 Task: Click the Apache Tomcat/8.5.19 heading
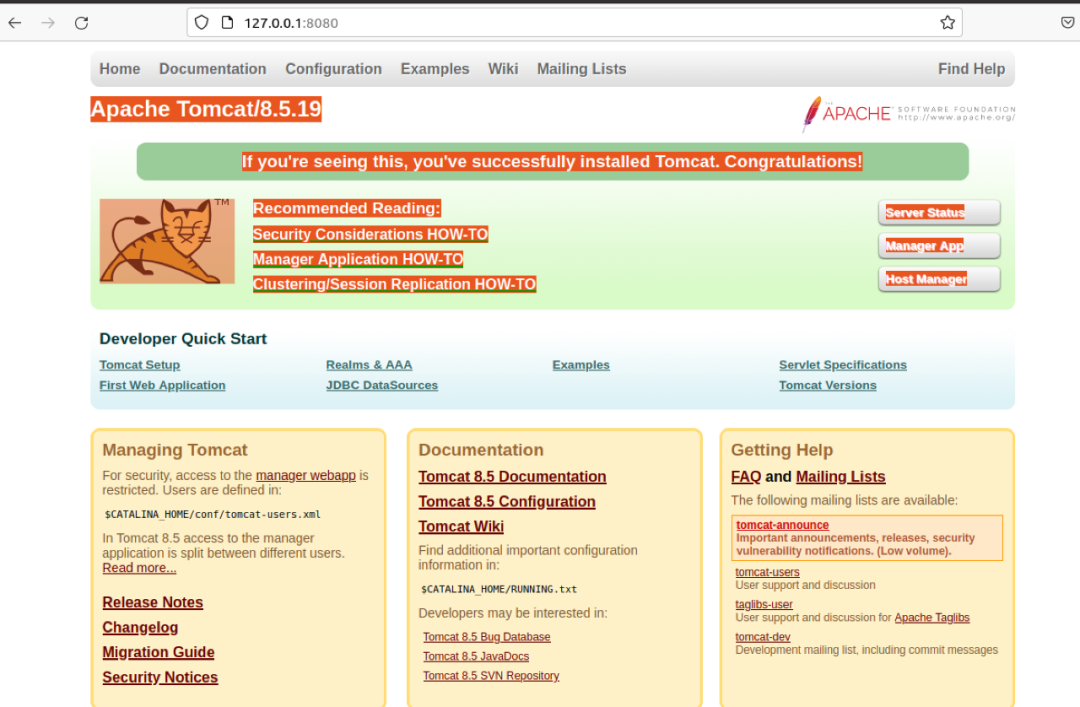click(206, 109)
